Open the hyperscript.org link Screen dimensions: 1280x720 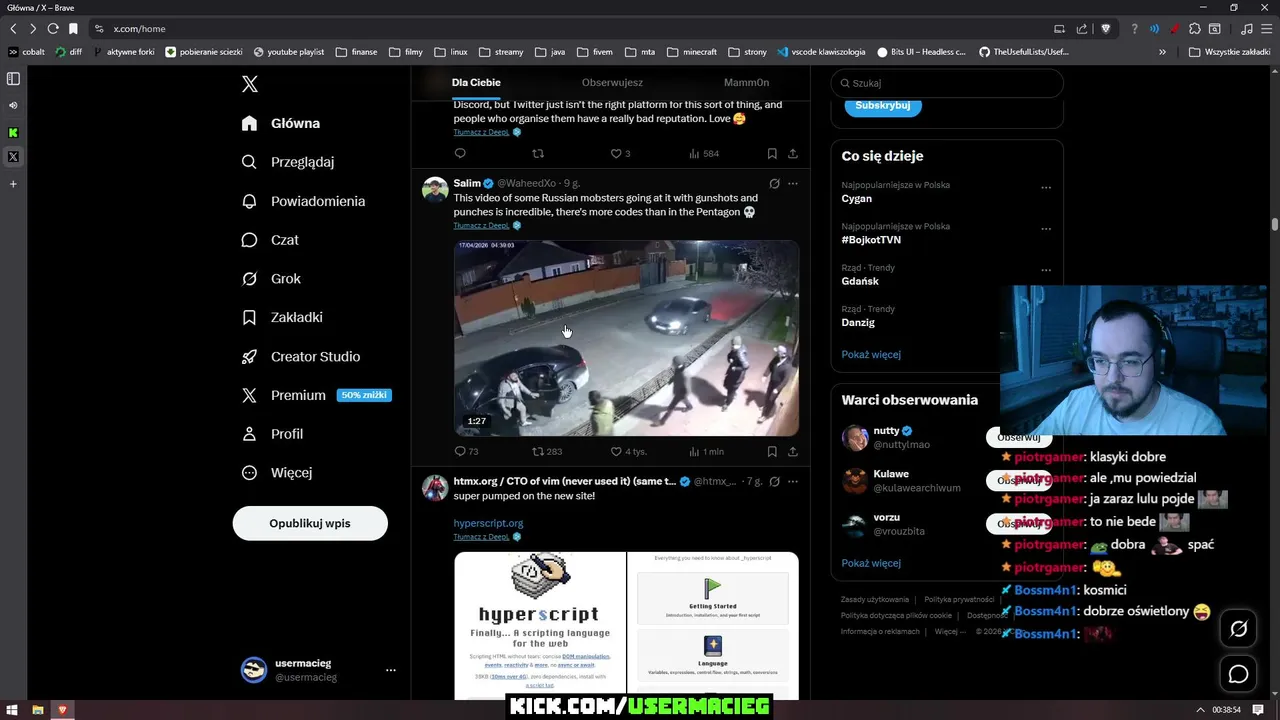click(488, 523)
